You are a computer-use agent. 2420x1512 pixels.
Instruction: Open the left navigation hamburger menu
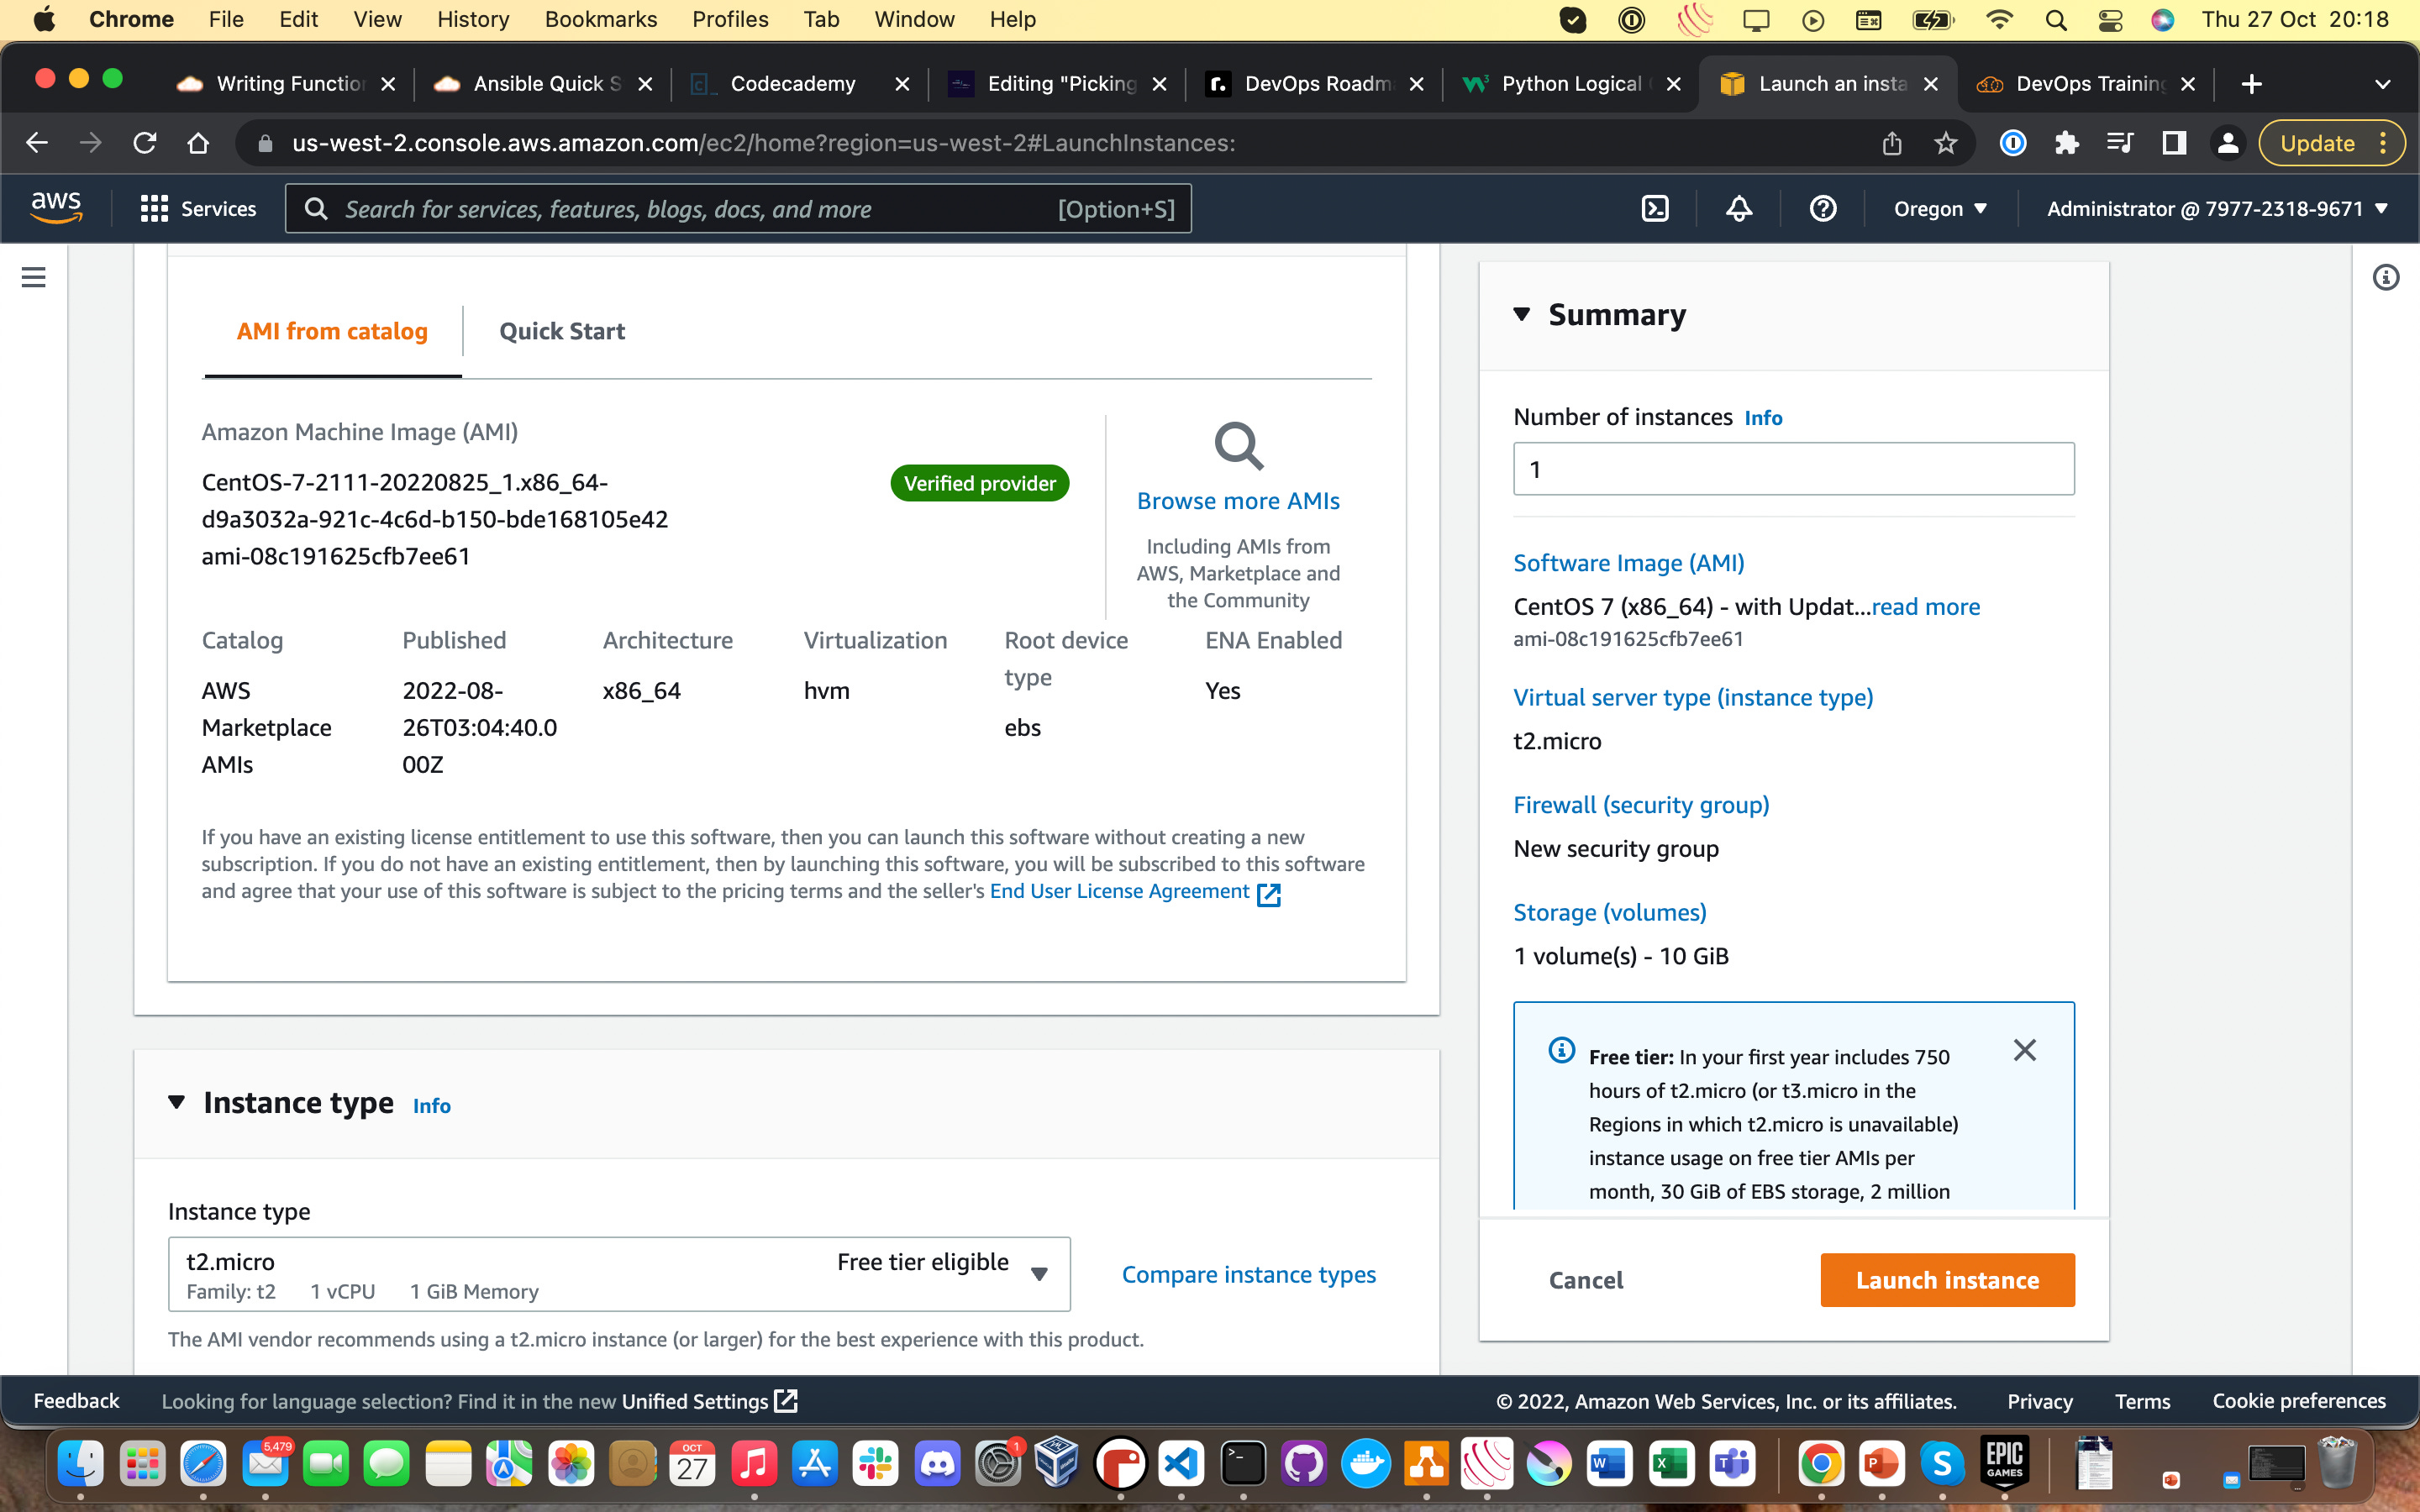(33, 277)
